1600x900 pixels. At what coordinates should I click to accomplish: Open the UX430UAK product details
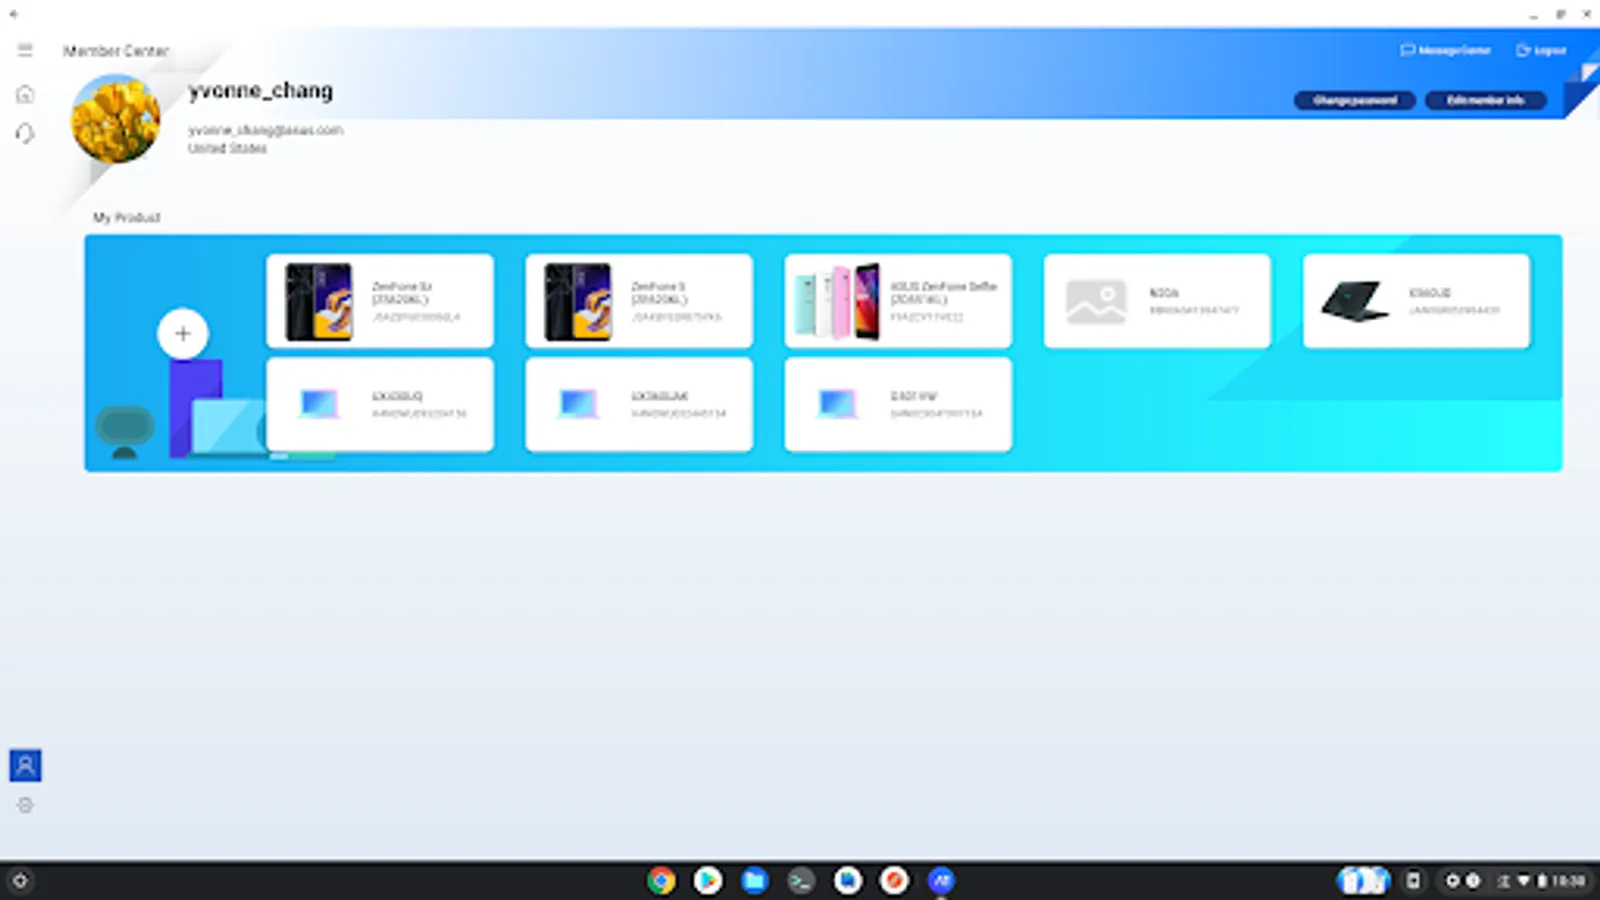pos(638,403)
